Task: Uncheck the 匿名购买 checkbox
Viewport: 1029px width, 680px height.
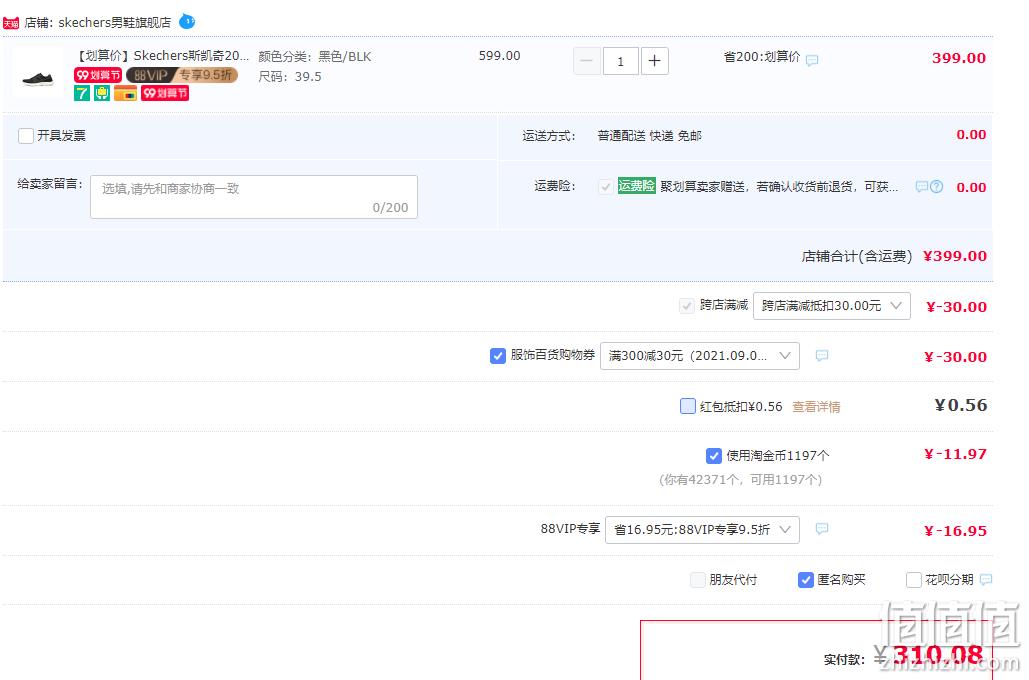Action: click(806, 580)
